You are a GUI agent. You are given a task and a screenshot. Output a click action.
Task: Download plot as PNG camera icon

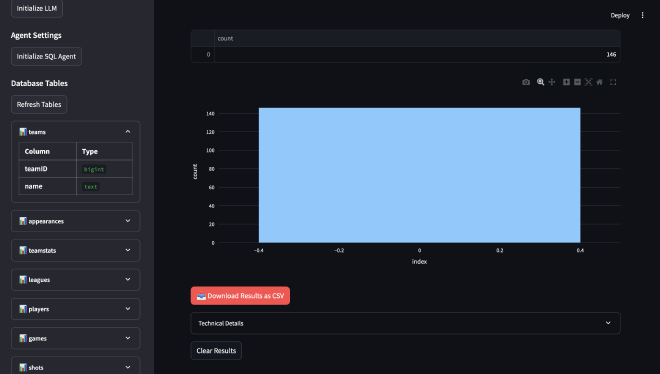[x=526, y=82]
